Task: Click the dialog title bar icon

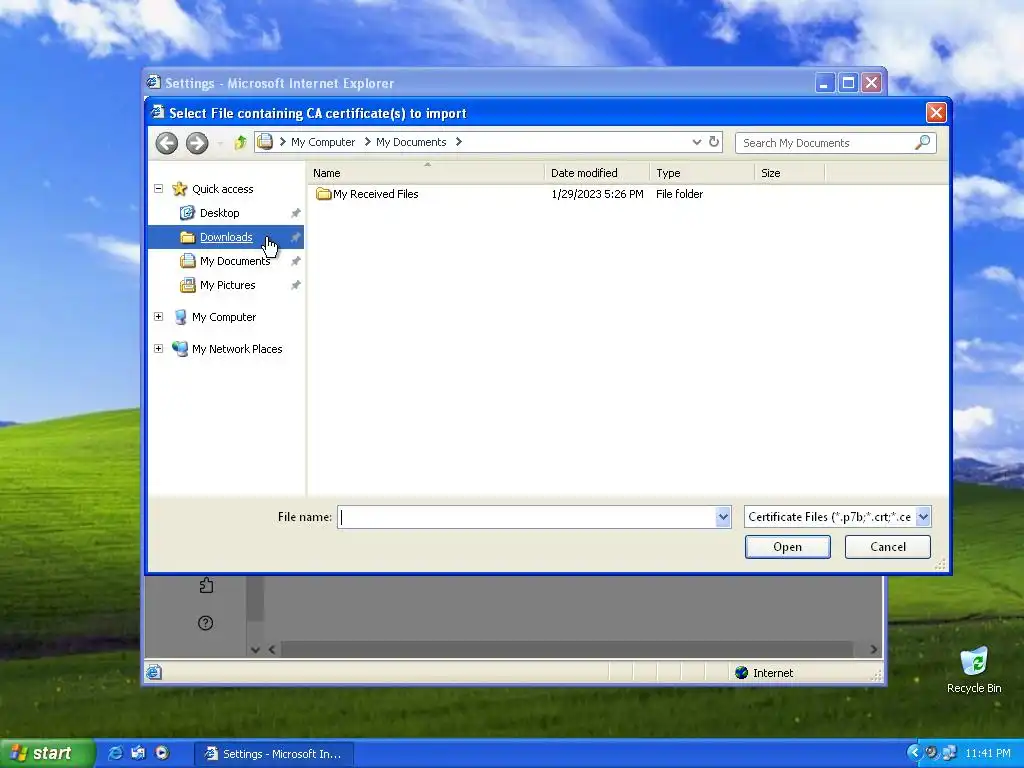Action: [157, 112]
